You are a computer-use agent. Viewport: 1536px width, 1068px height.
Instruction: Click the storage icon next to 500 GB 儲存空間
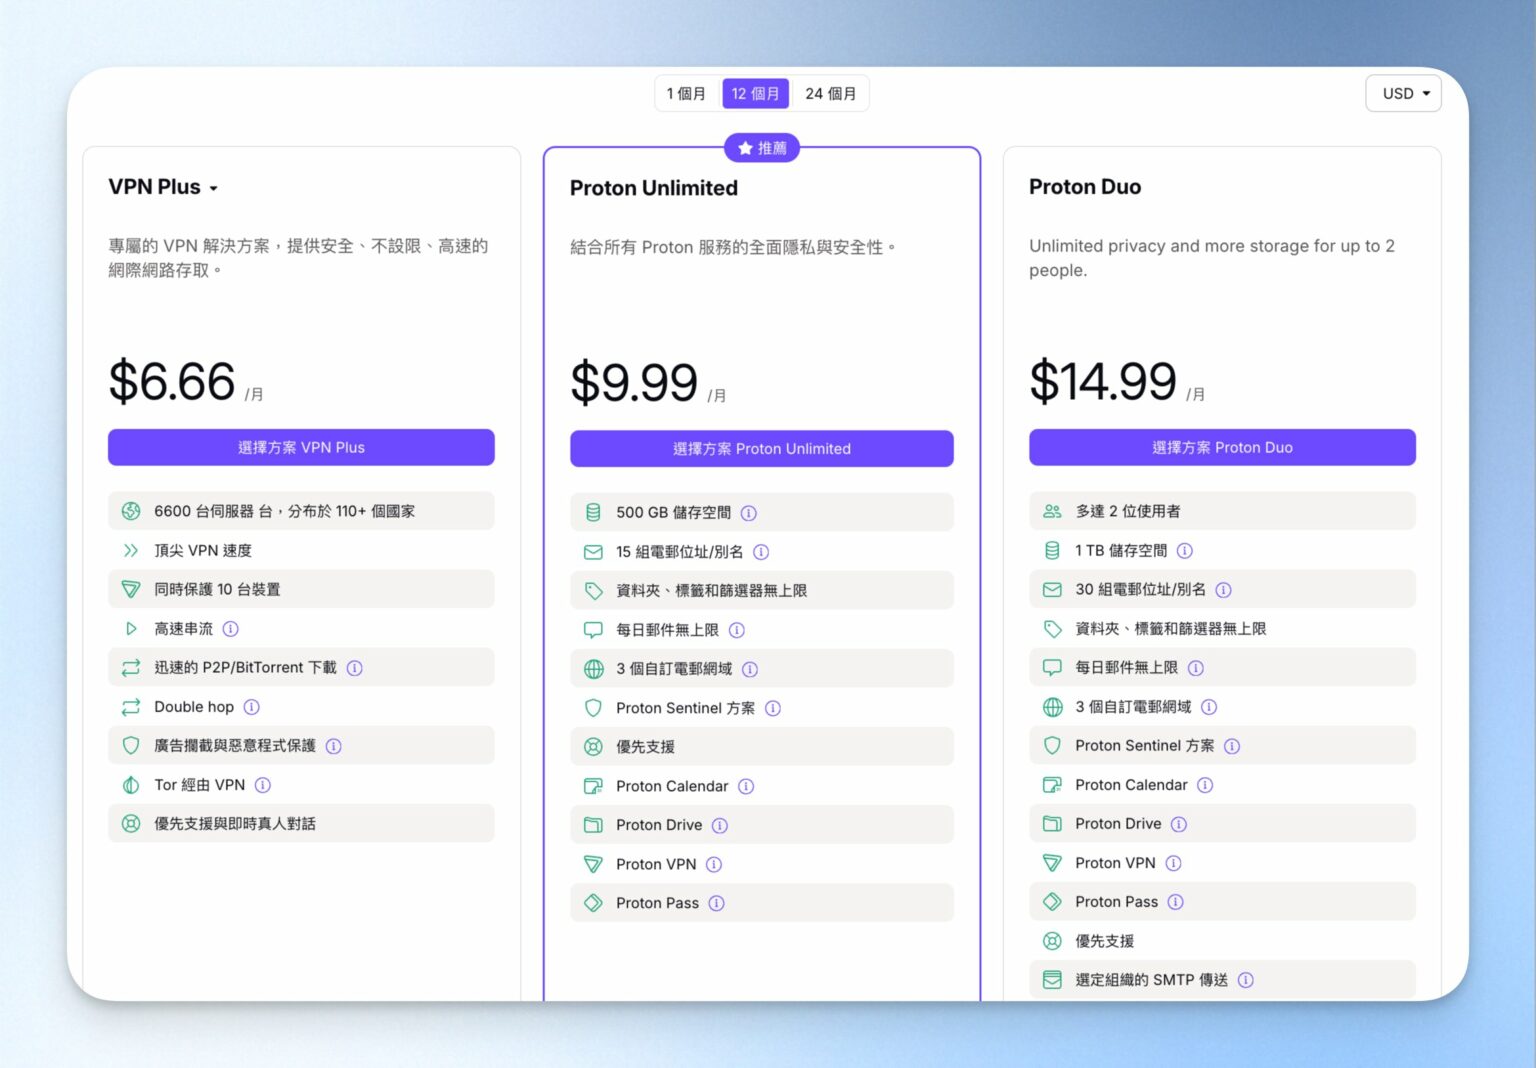pos(592,512)
